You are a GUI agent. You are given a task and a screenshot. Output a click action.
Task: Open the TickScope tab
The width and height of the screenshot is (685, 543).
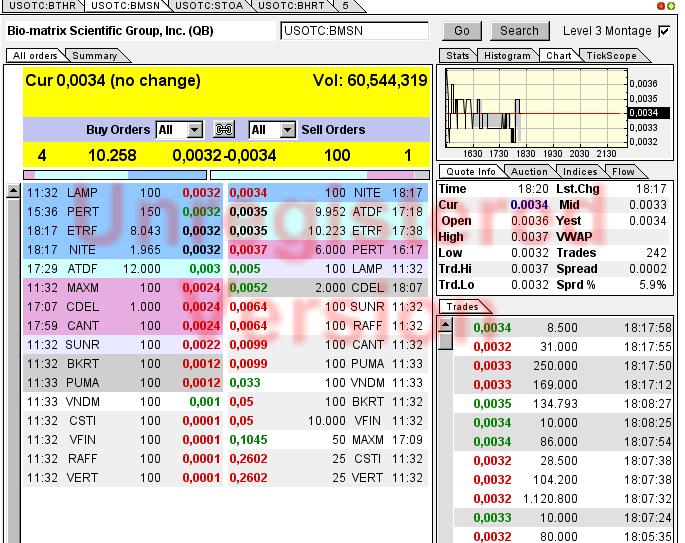point(611,55)
